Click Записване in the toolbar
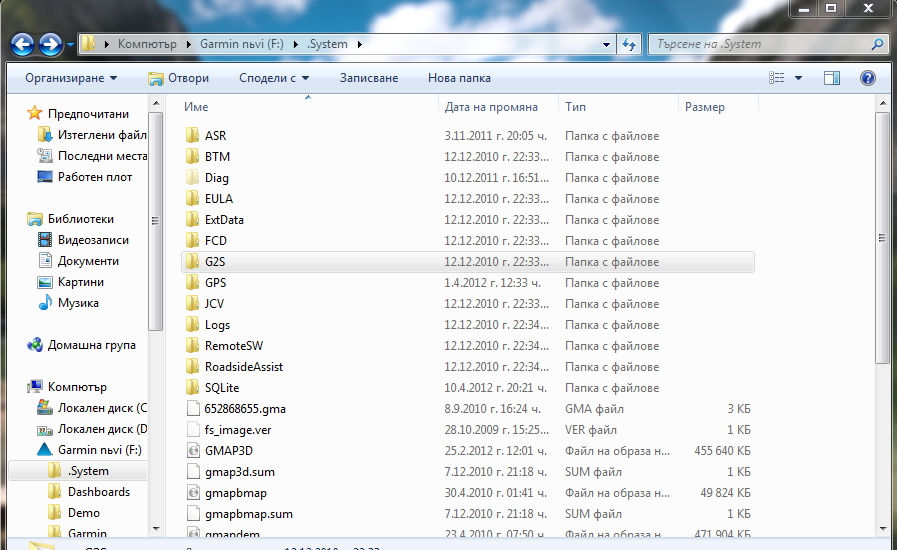 tap(369, 78)
